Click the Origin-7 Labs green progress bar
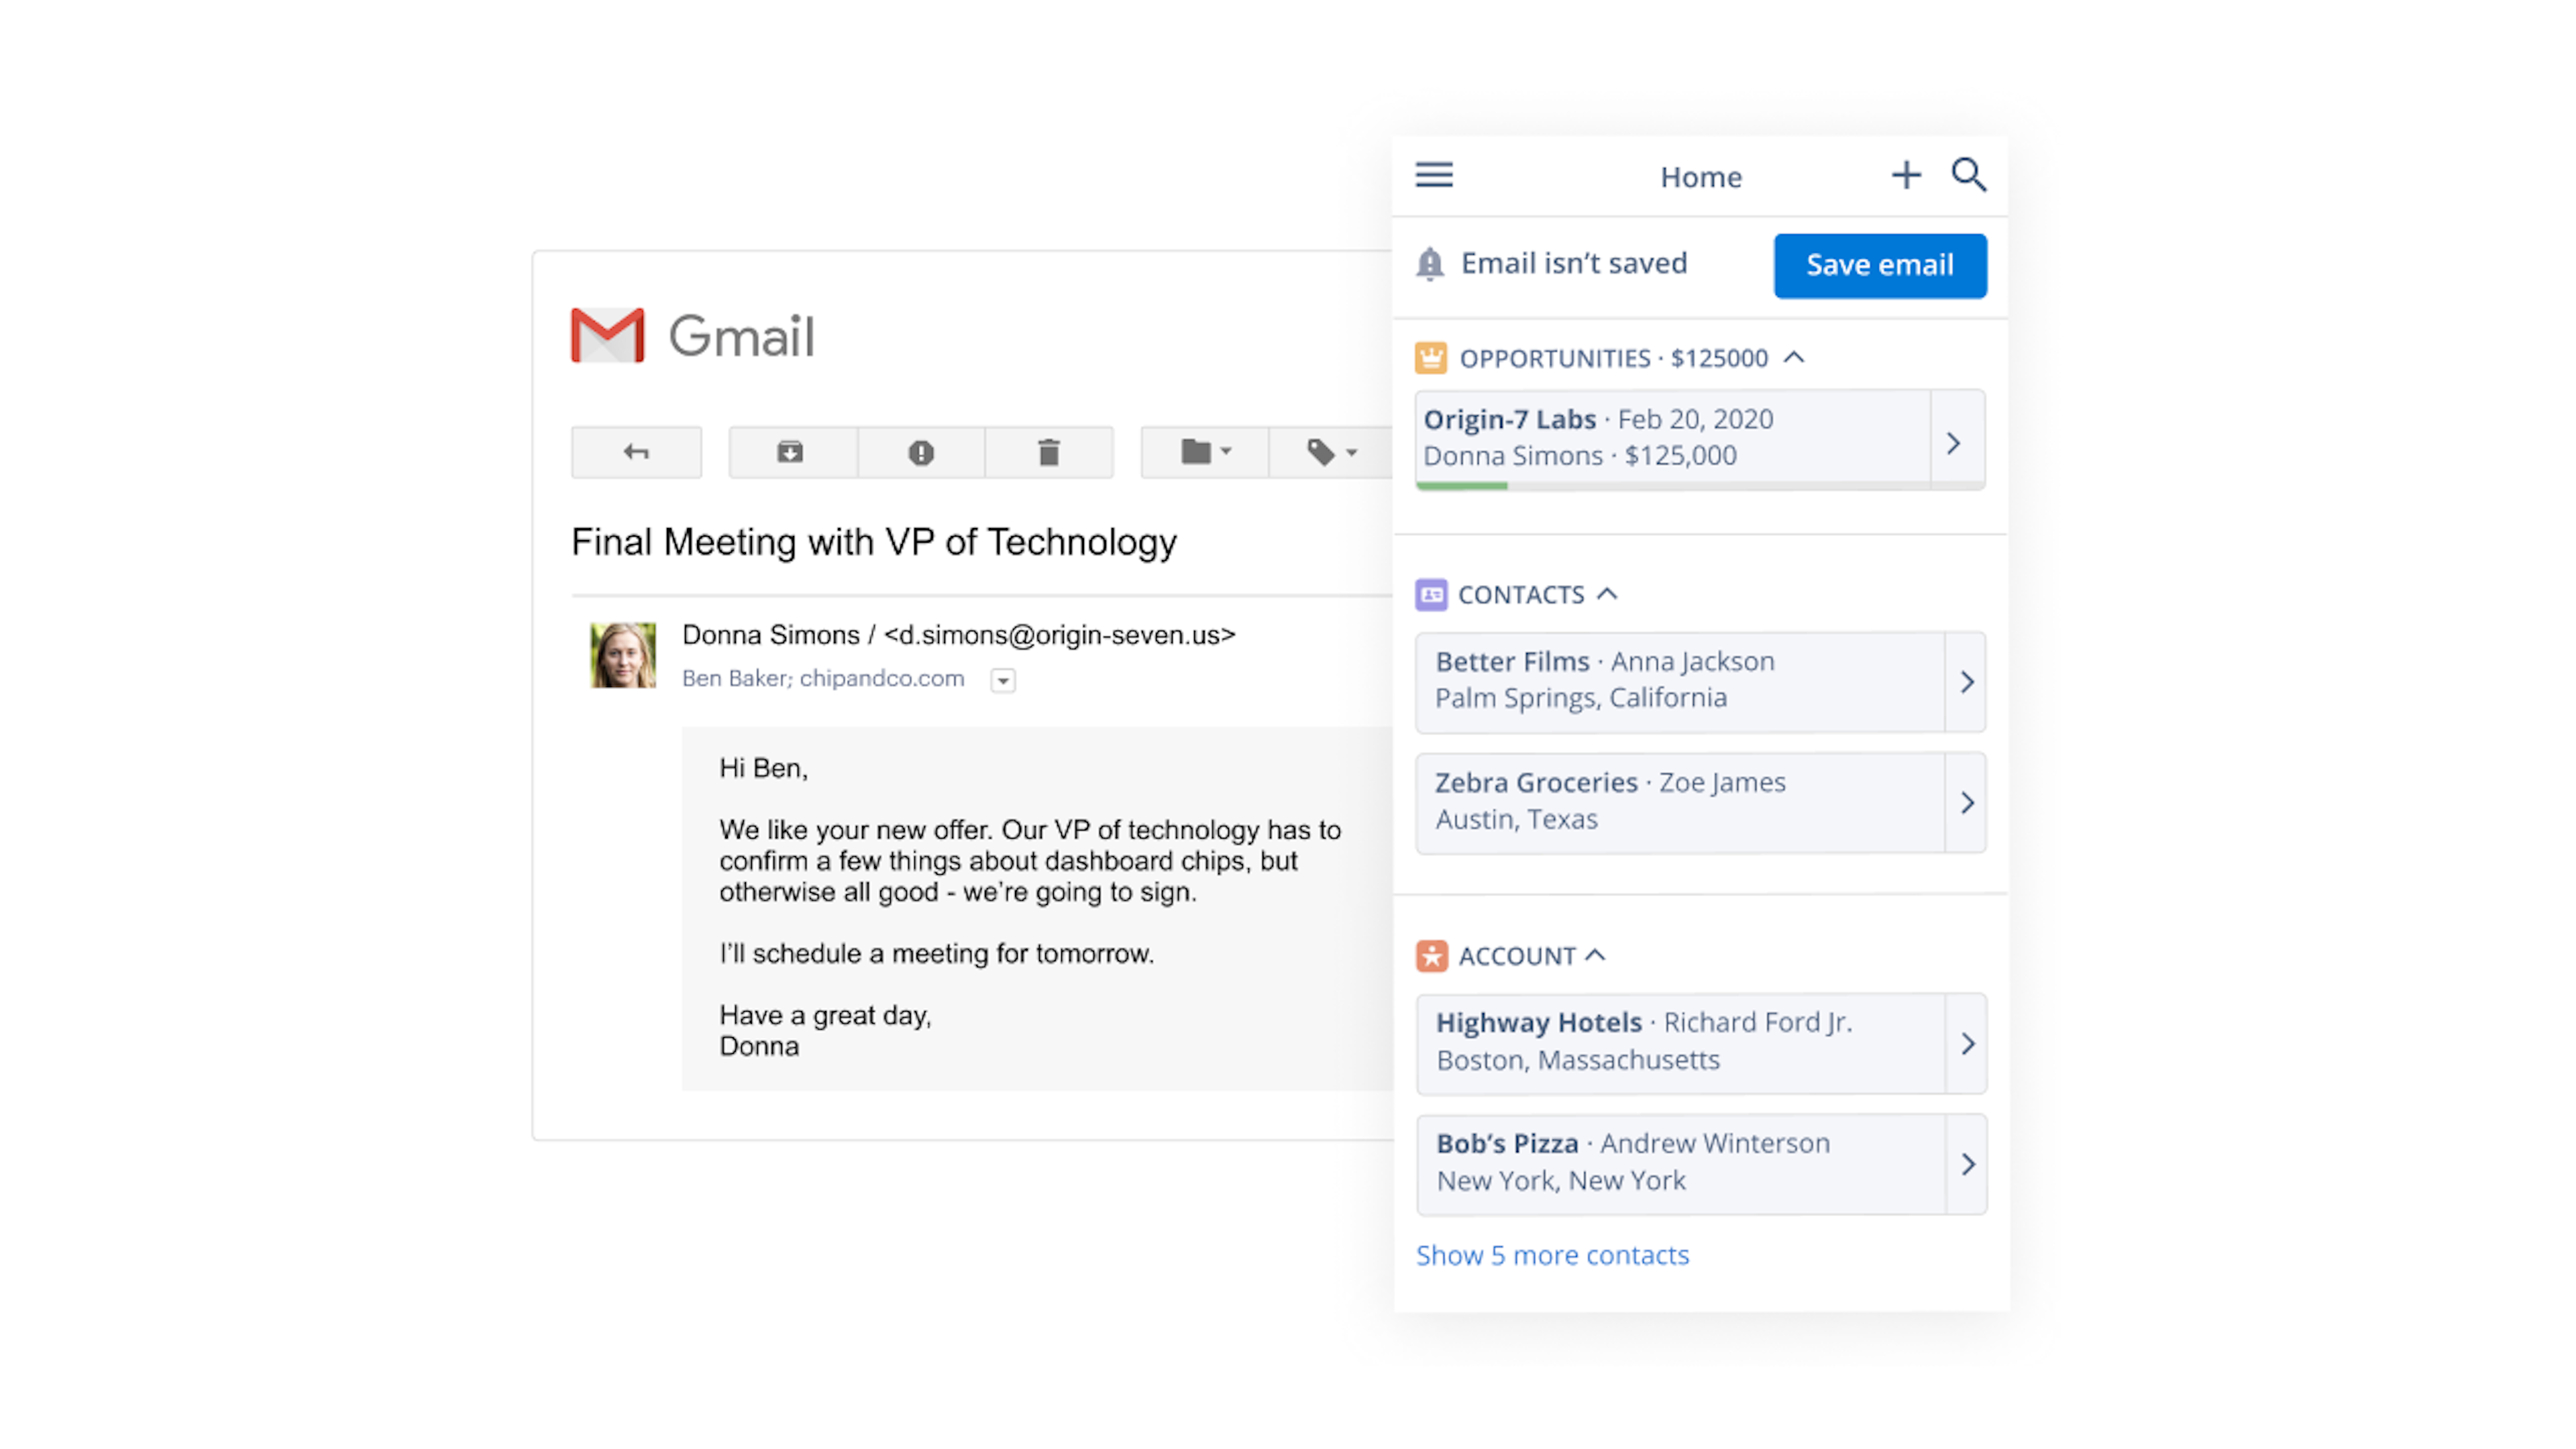The image size is (2576, 1449). point(1462,486)
